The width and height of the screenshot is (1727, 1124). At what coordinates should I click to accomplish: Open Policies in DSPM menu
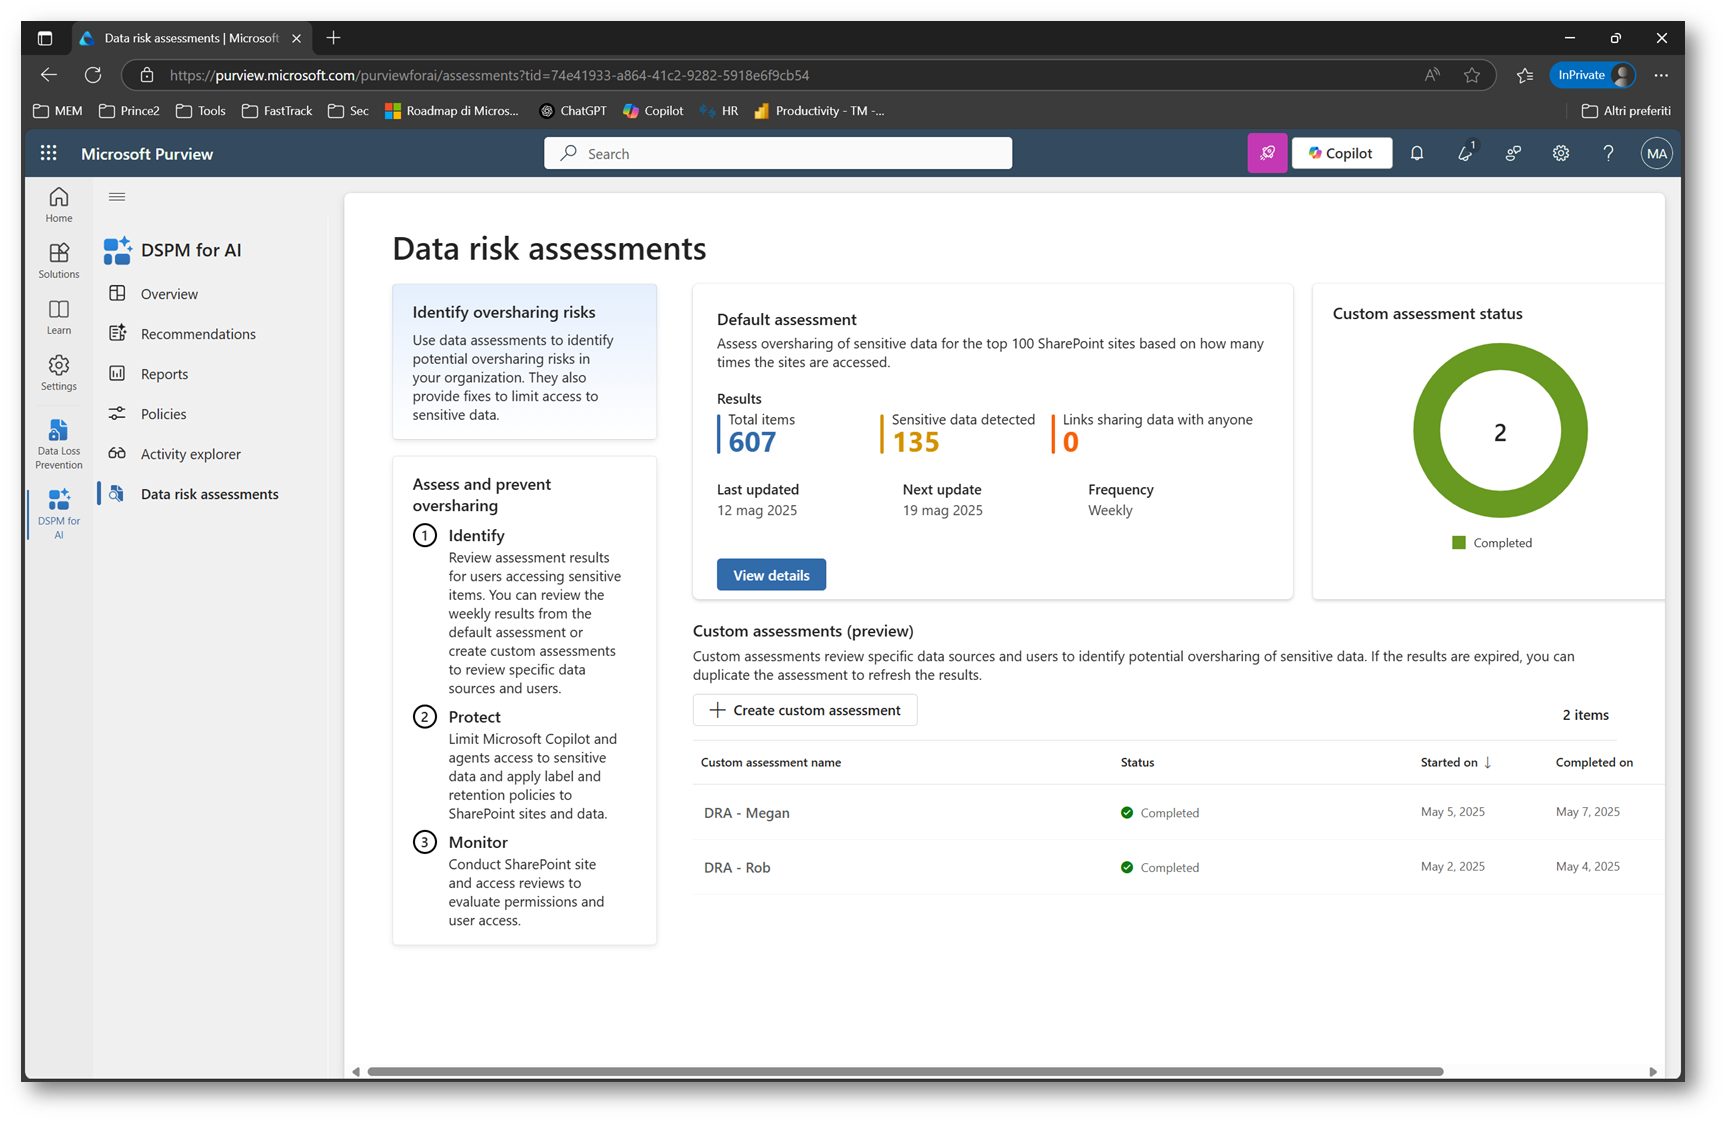coord(163,414)
